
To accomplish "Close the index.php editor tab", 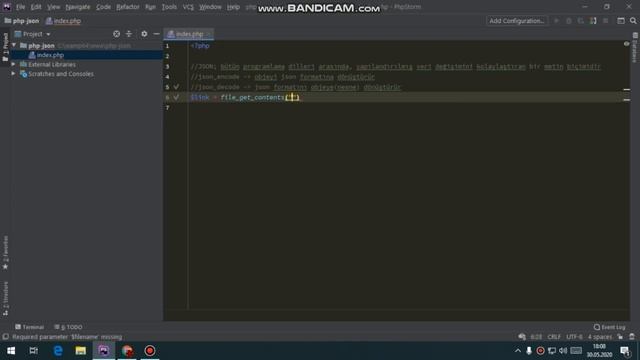I will coord(209,34).
